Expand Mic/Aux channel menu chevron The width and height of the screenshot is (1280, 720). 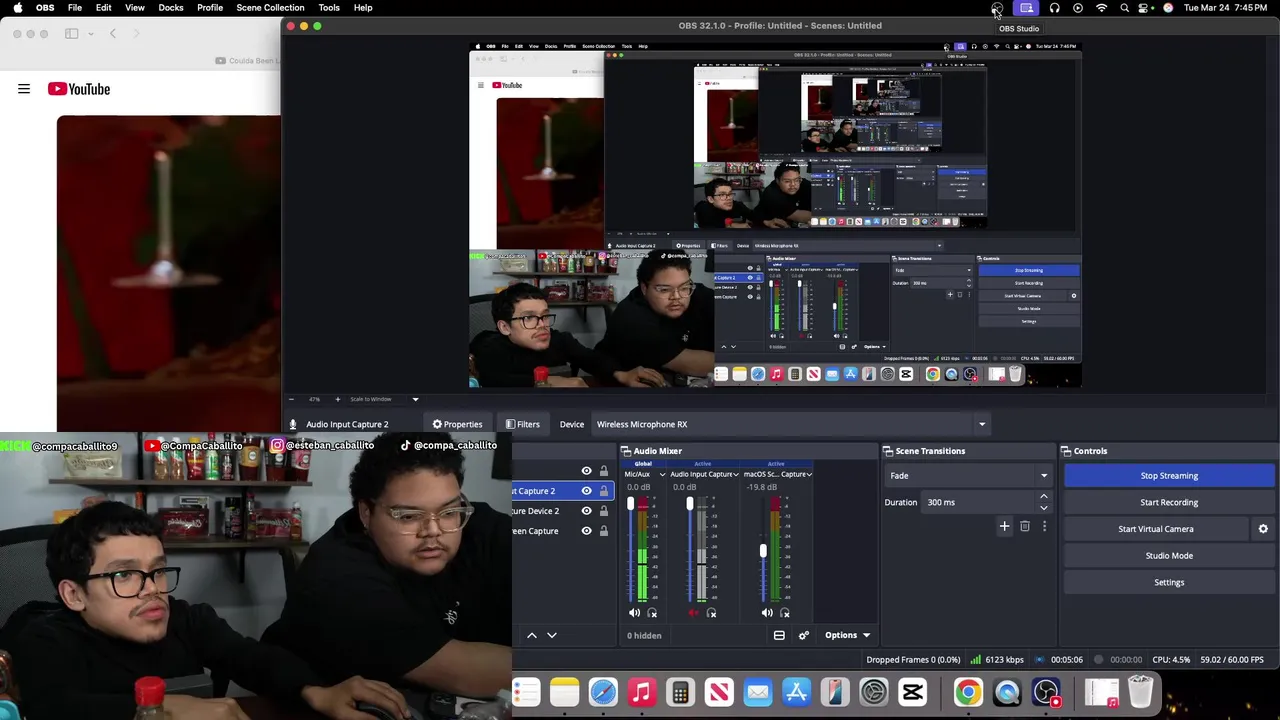[x=662, y=474]
